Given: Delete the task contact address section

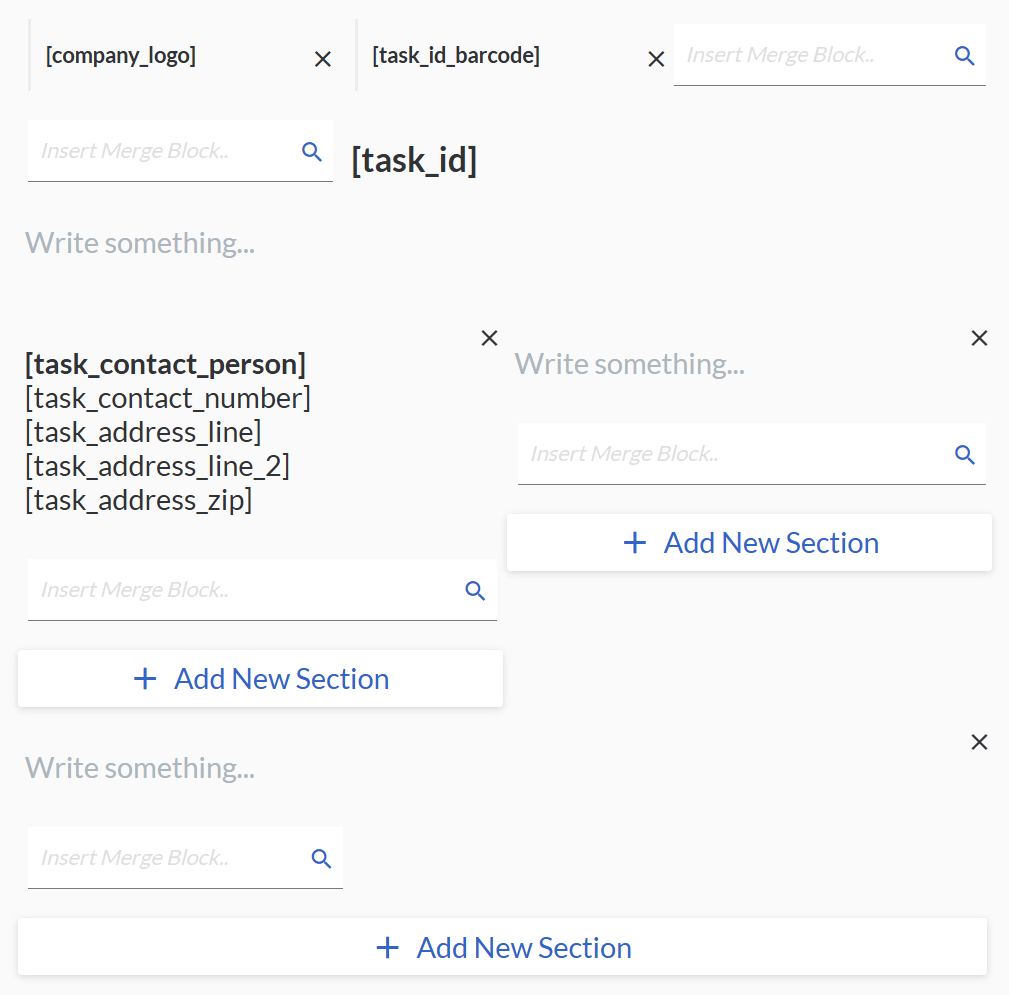Looking at the screenshot, I should pos(489,338).
